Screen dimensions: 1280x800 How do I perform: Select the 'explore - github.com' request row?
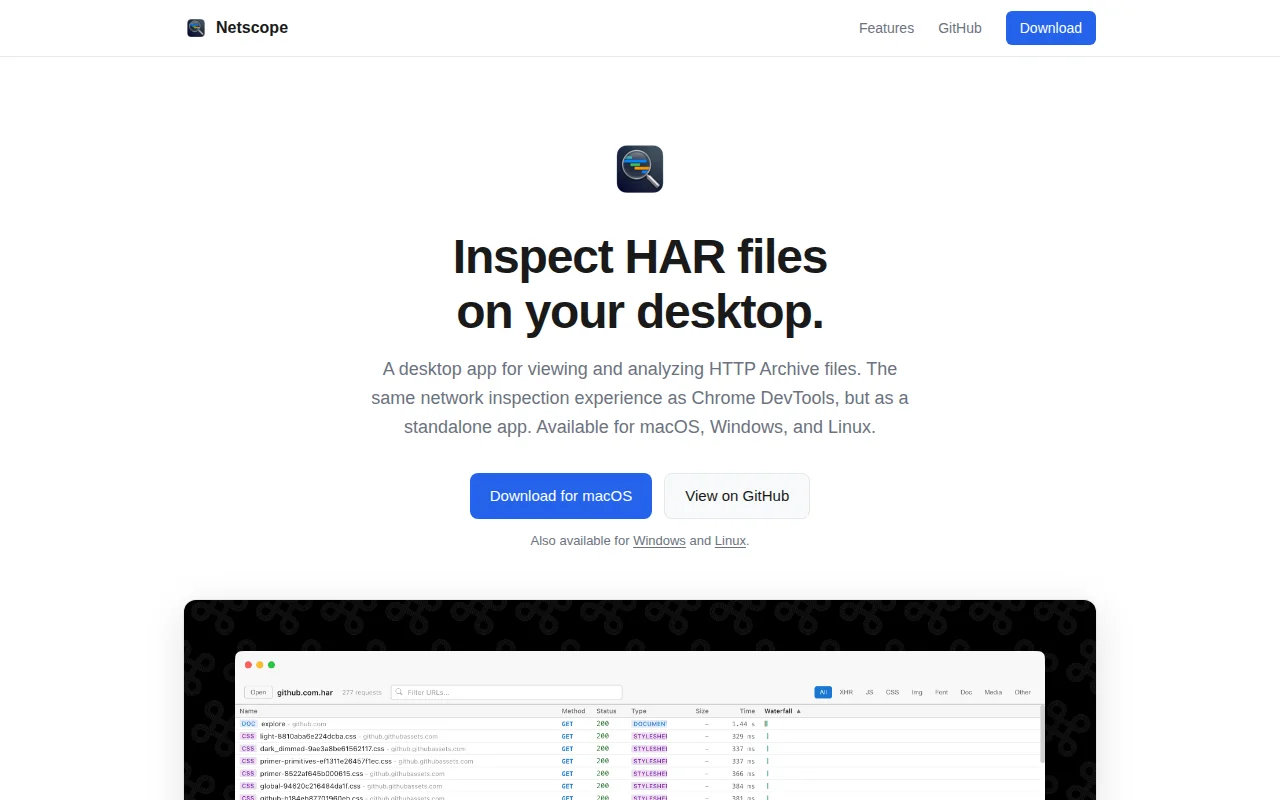pos(637,723)
